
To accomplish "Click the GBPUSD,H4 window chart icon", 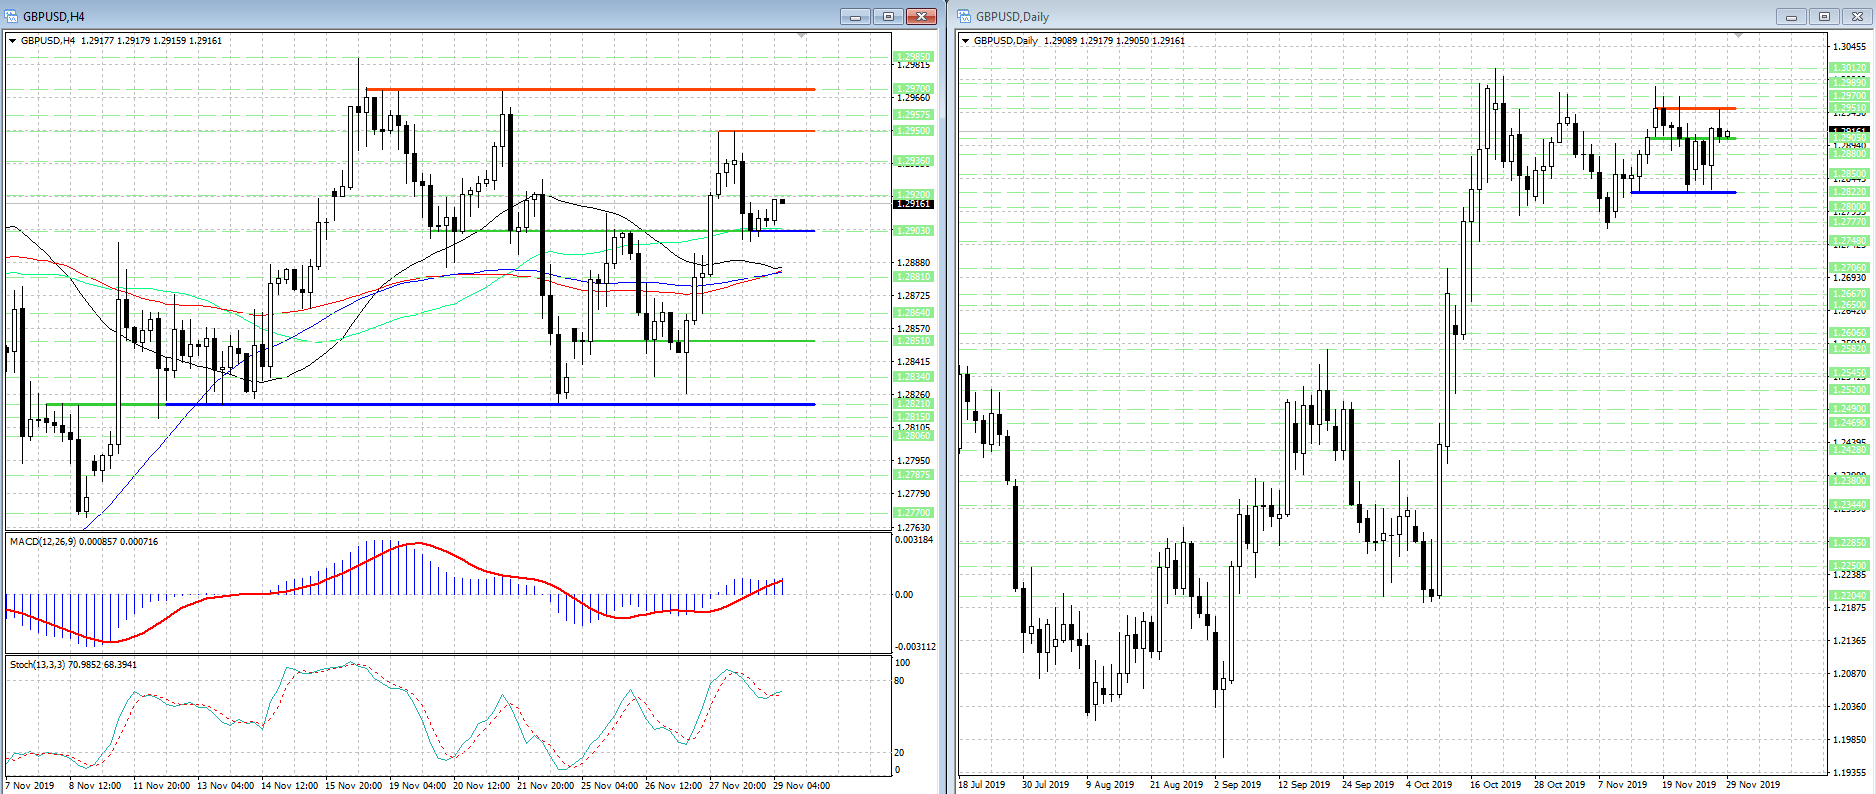I will (x=10, y=16).
